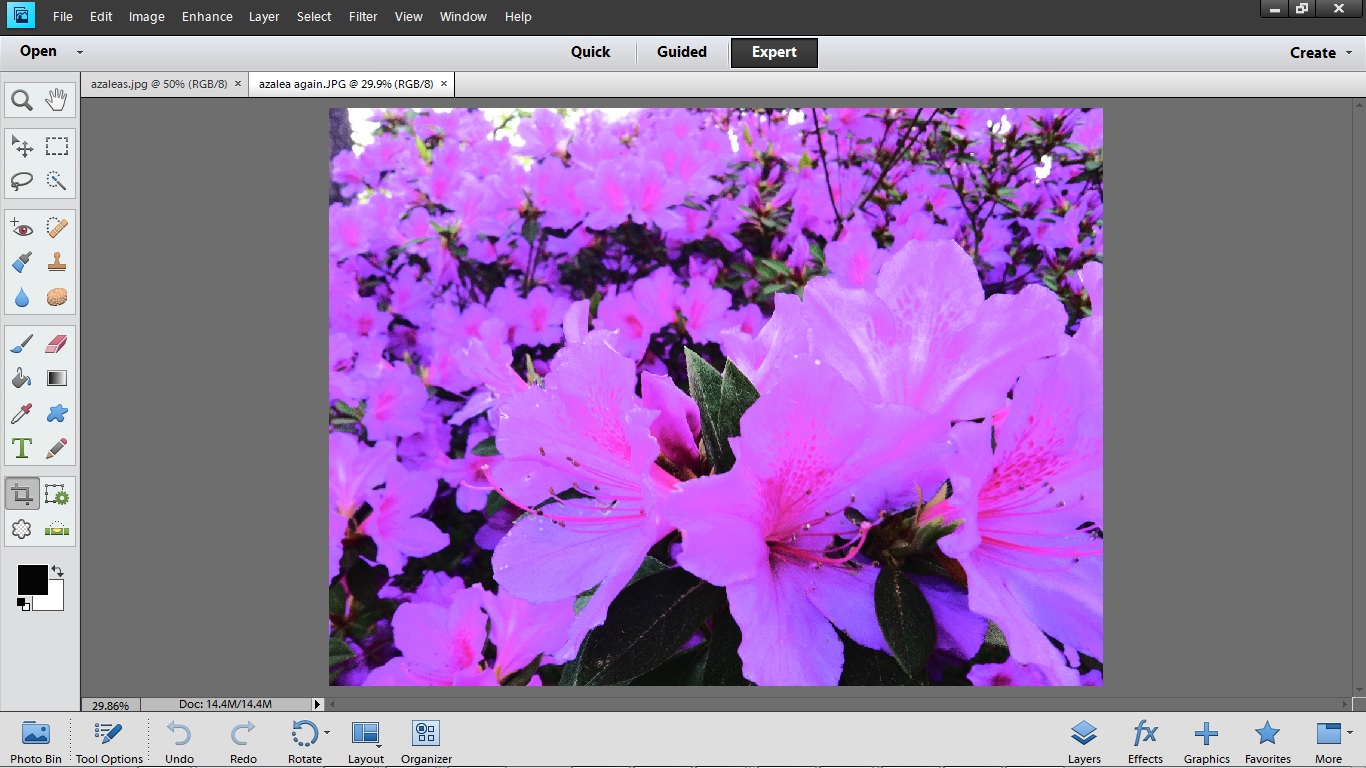The height and width of the screenshot is (768, 1366).
Task: Open the Photo Bin
Action: [x=36, y=742]
